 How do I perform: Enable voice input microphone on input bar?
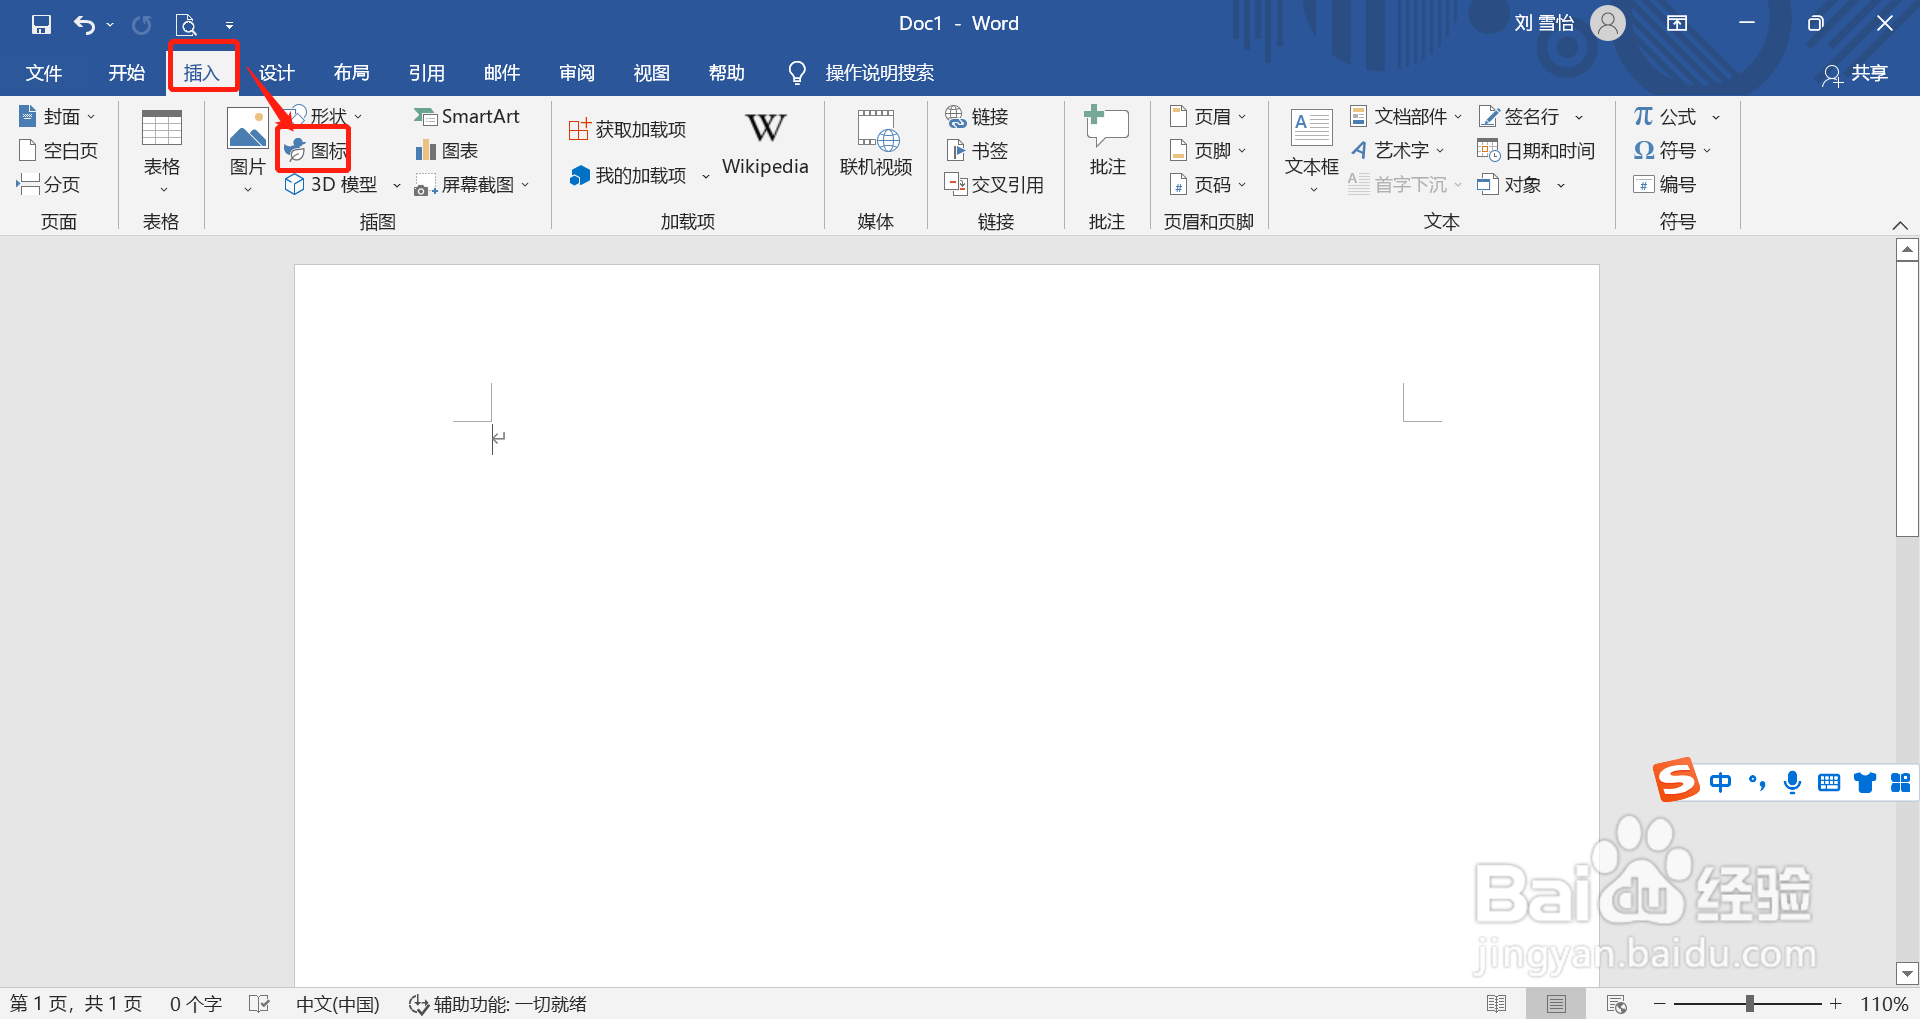1792,783
